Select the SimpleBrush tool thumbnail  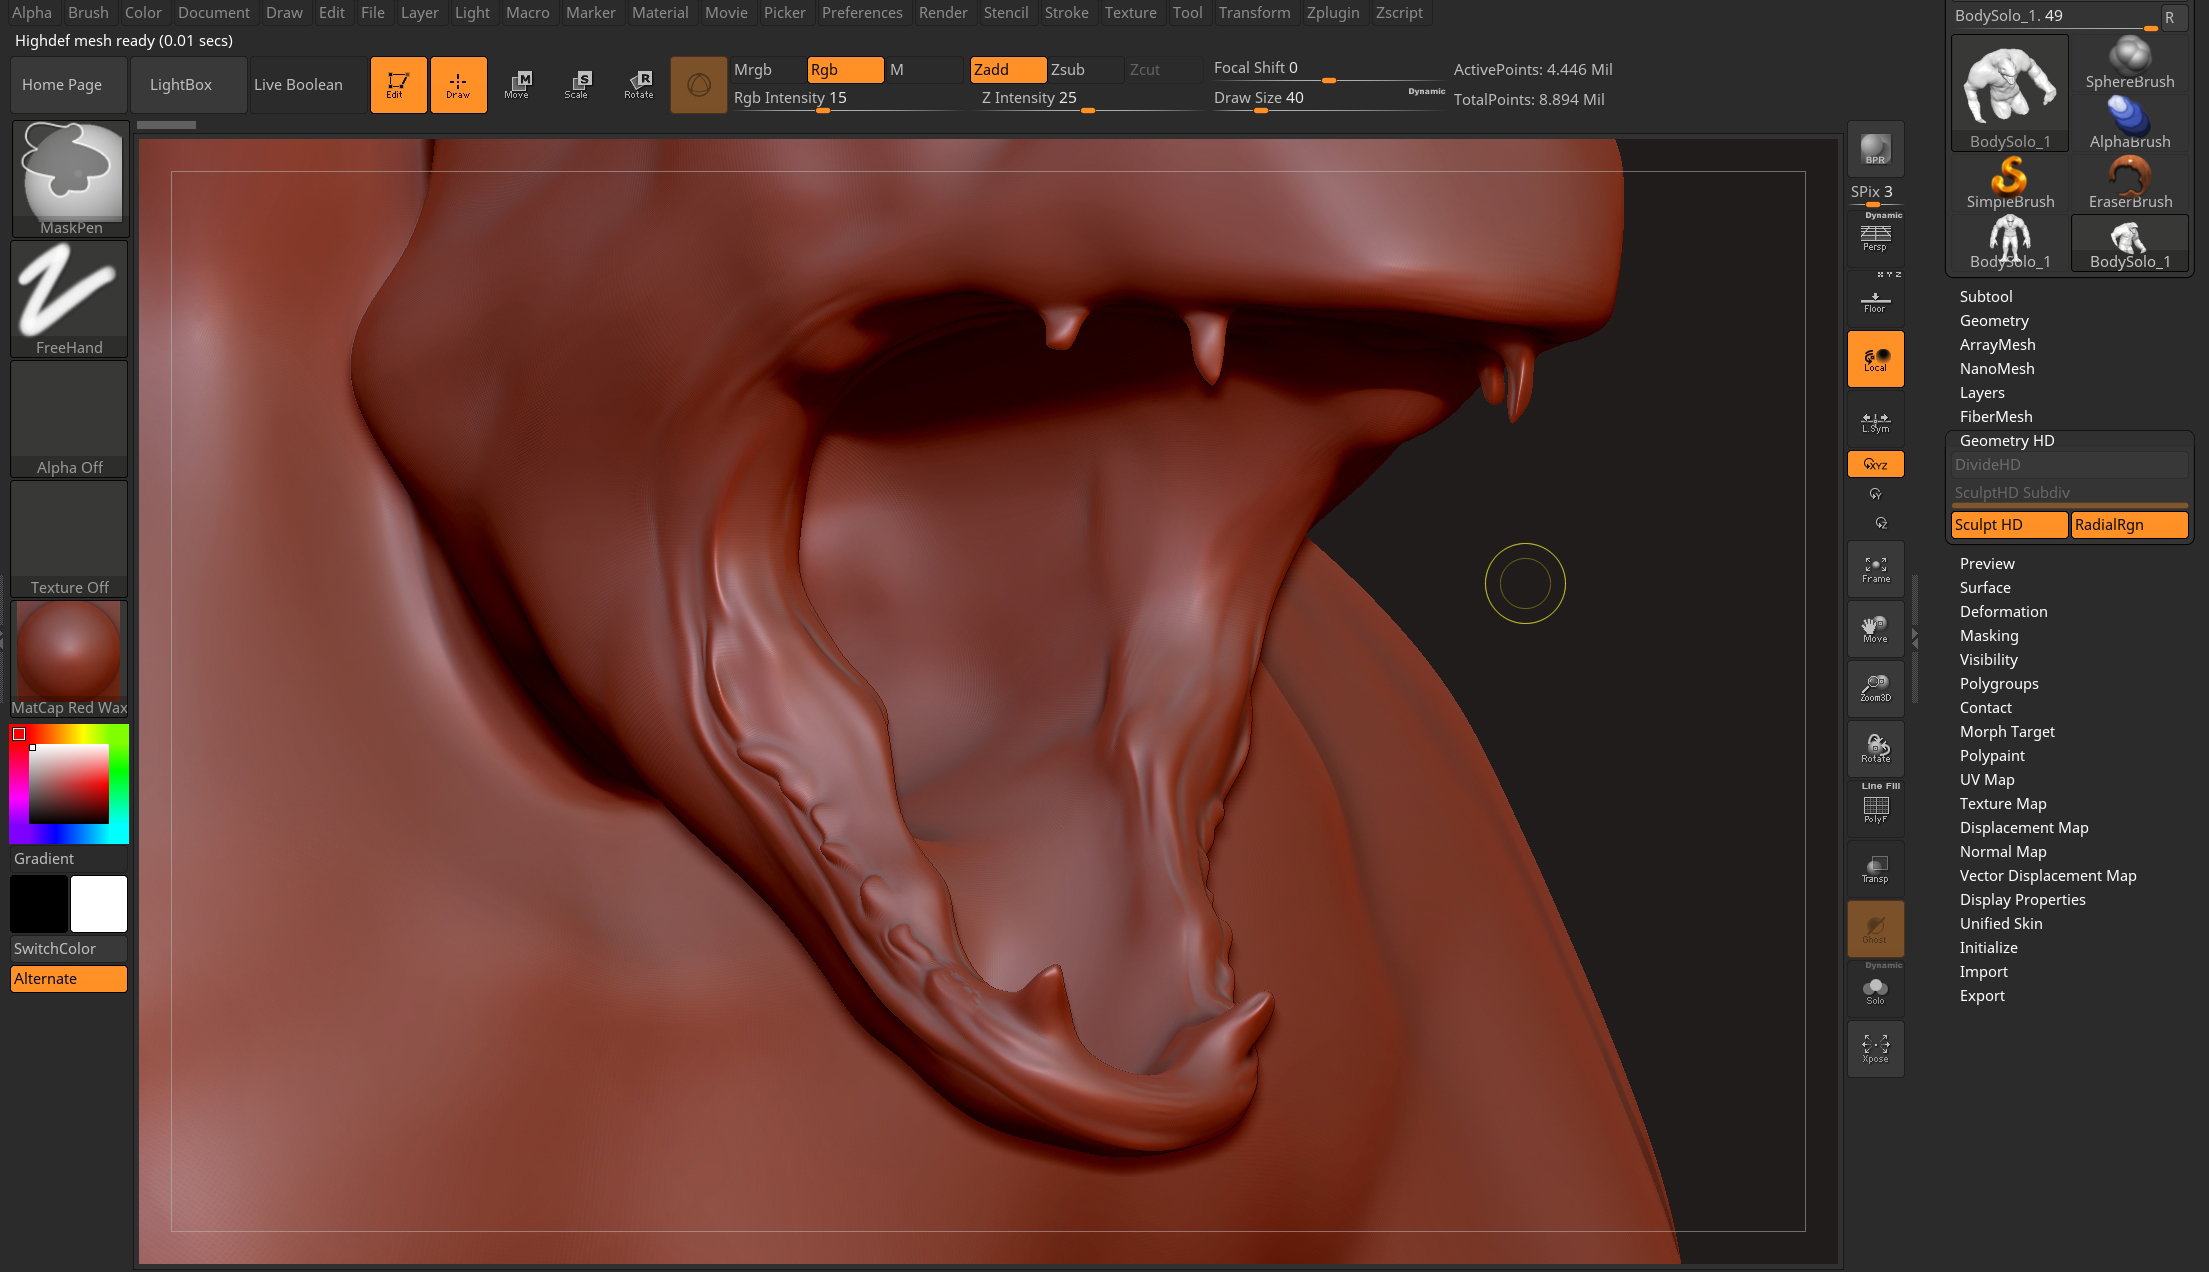(x=2010, y=183)
